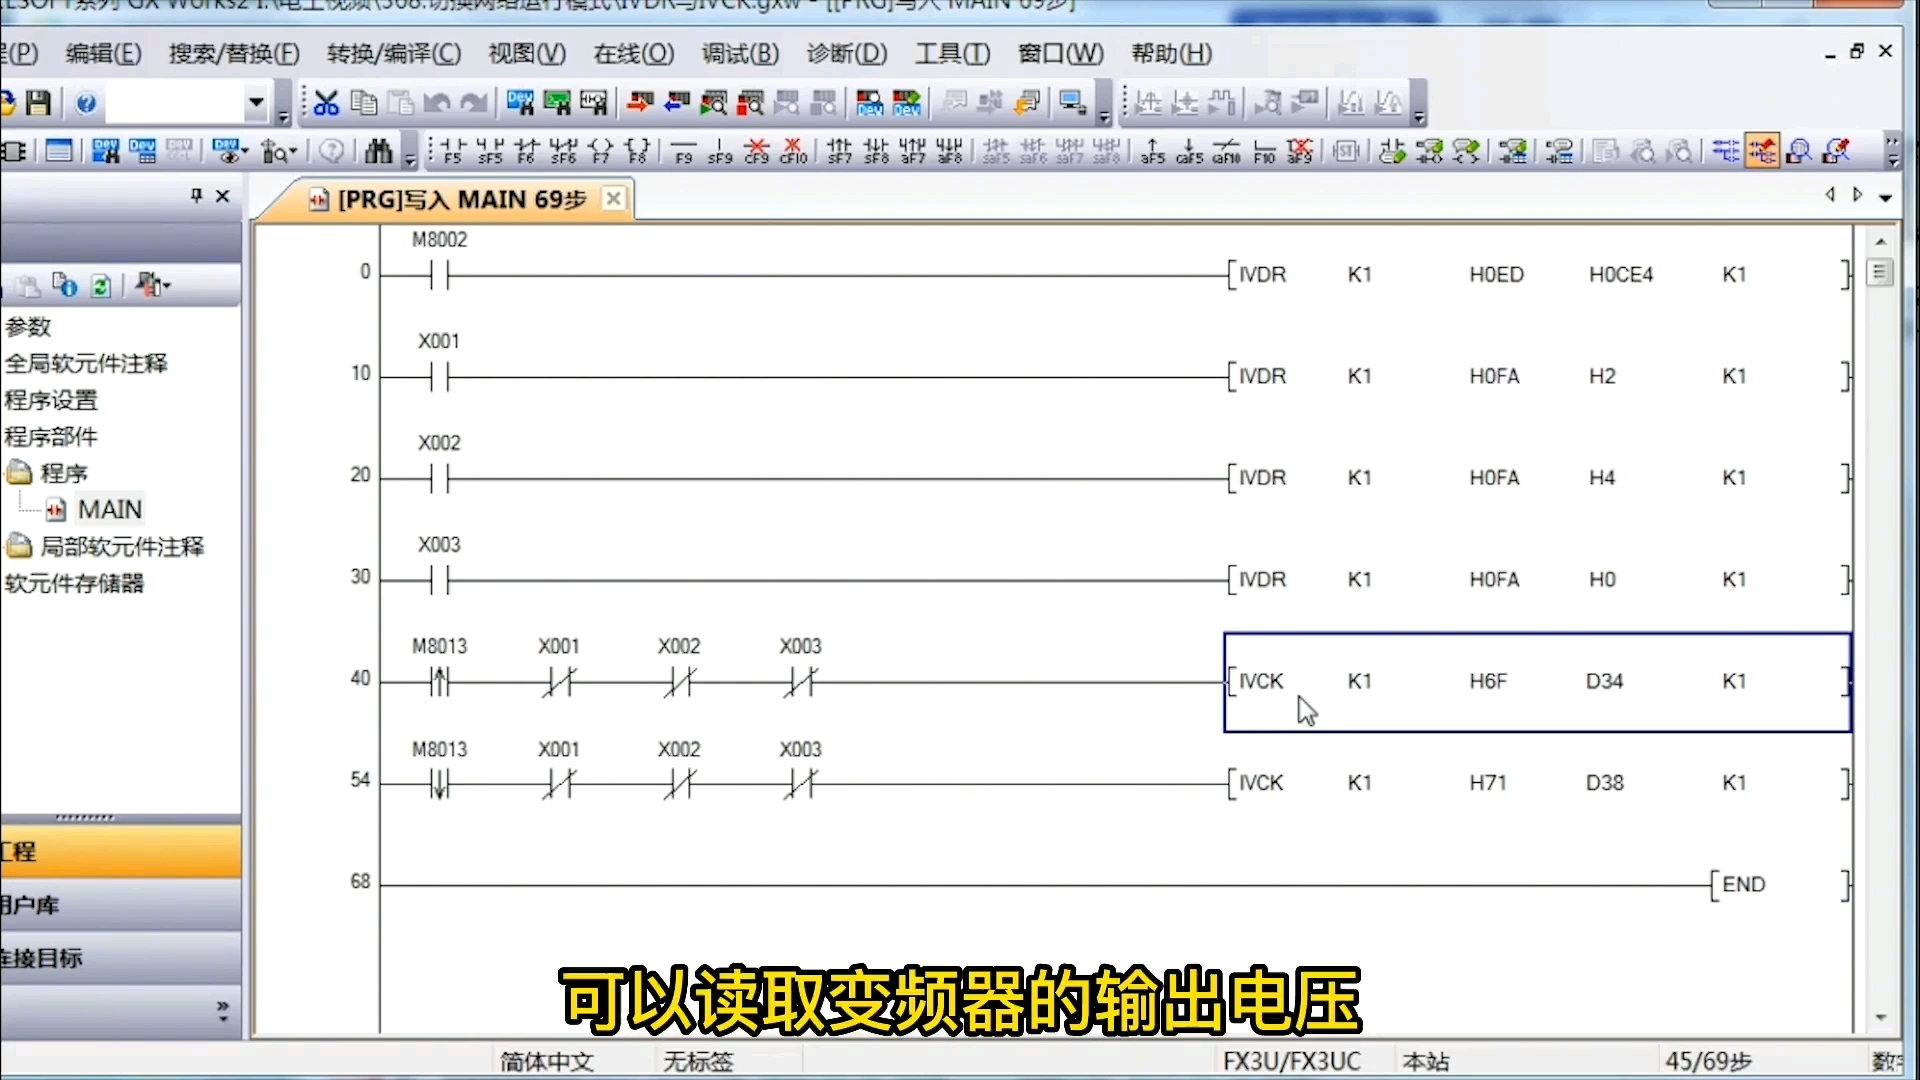This screenshot has width=1920, height=1080.
Task: Open the 在线(O) menu
Action: point(633,54)
